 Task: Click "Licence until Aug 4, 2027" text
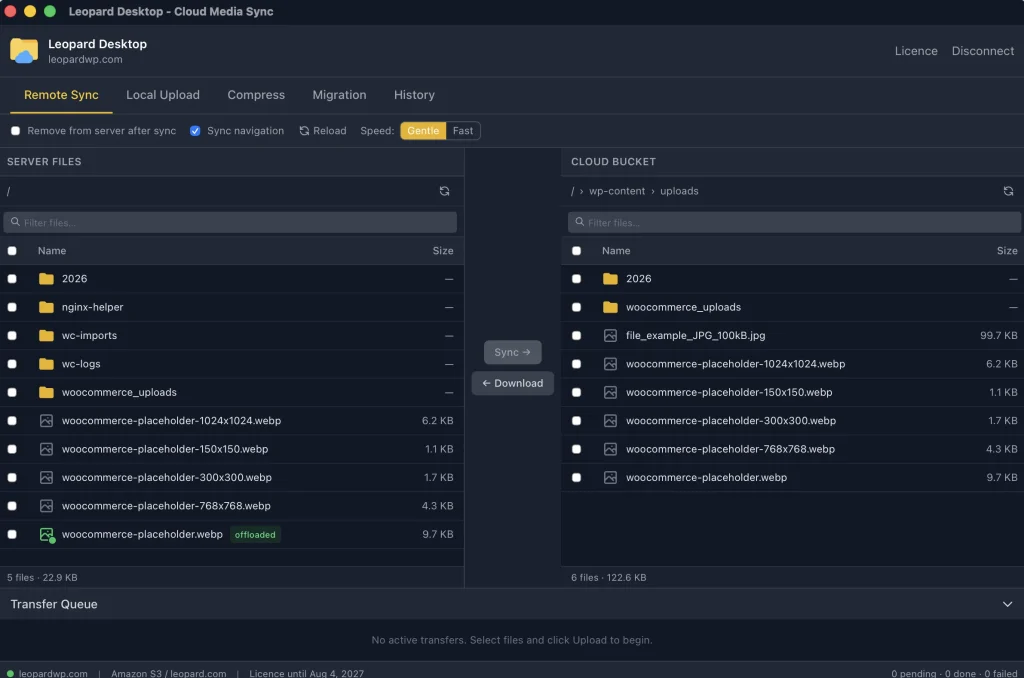tap(306, 673)
